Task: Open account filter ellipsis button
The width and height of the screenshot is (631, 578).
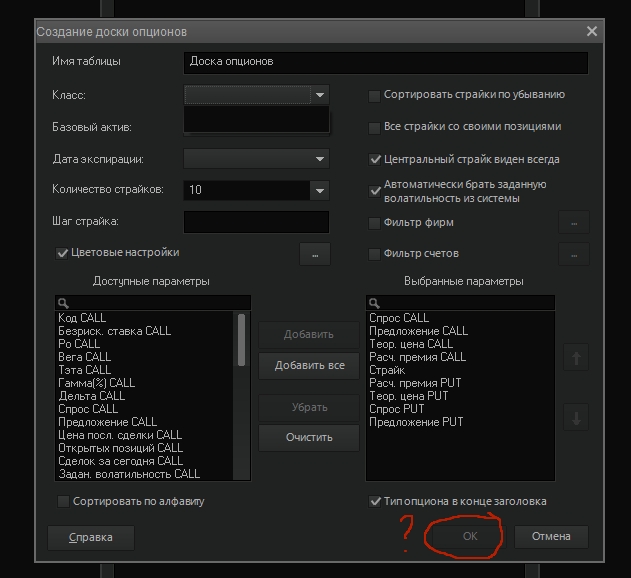Action: tap(574, 254)
